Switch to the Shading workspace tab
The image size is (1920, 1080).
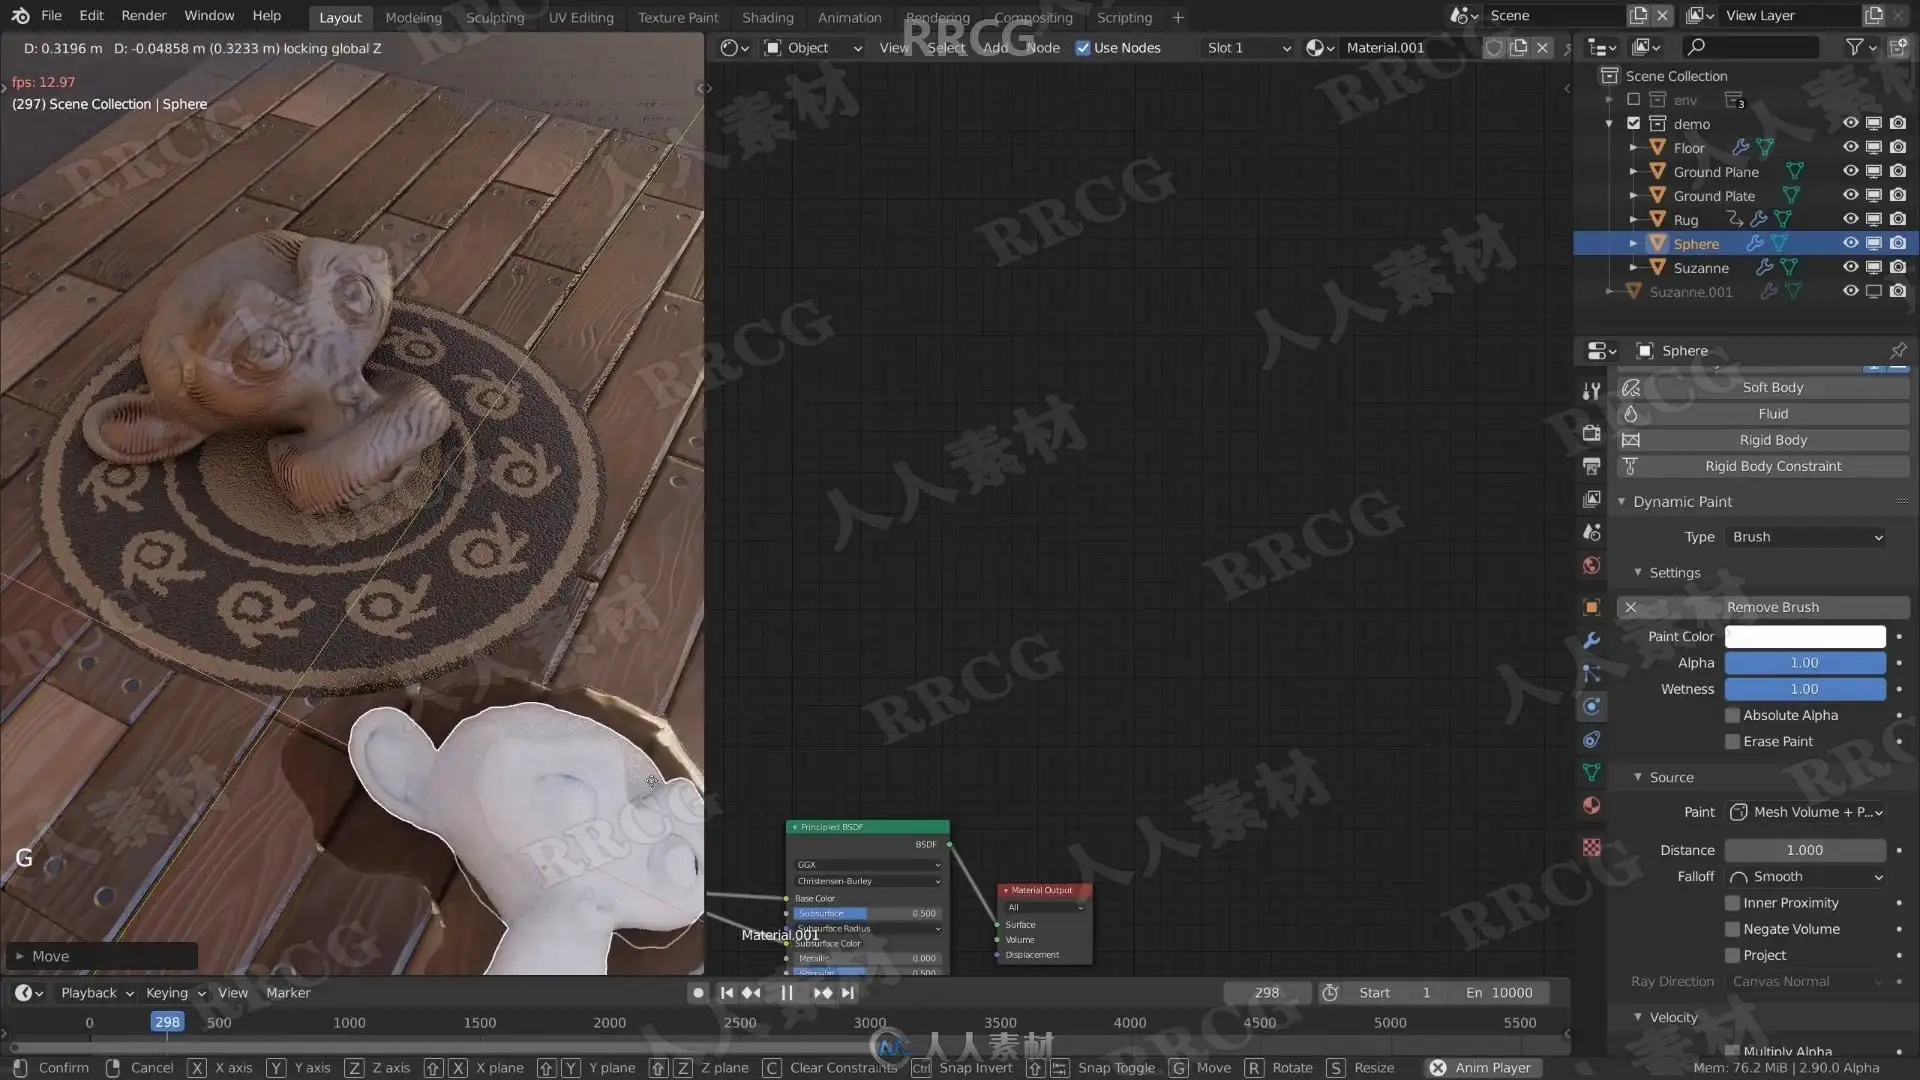click(x=767, y=17)
